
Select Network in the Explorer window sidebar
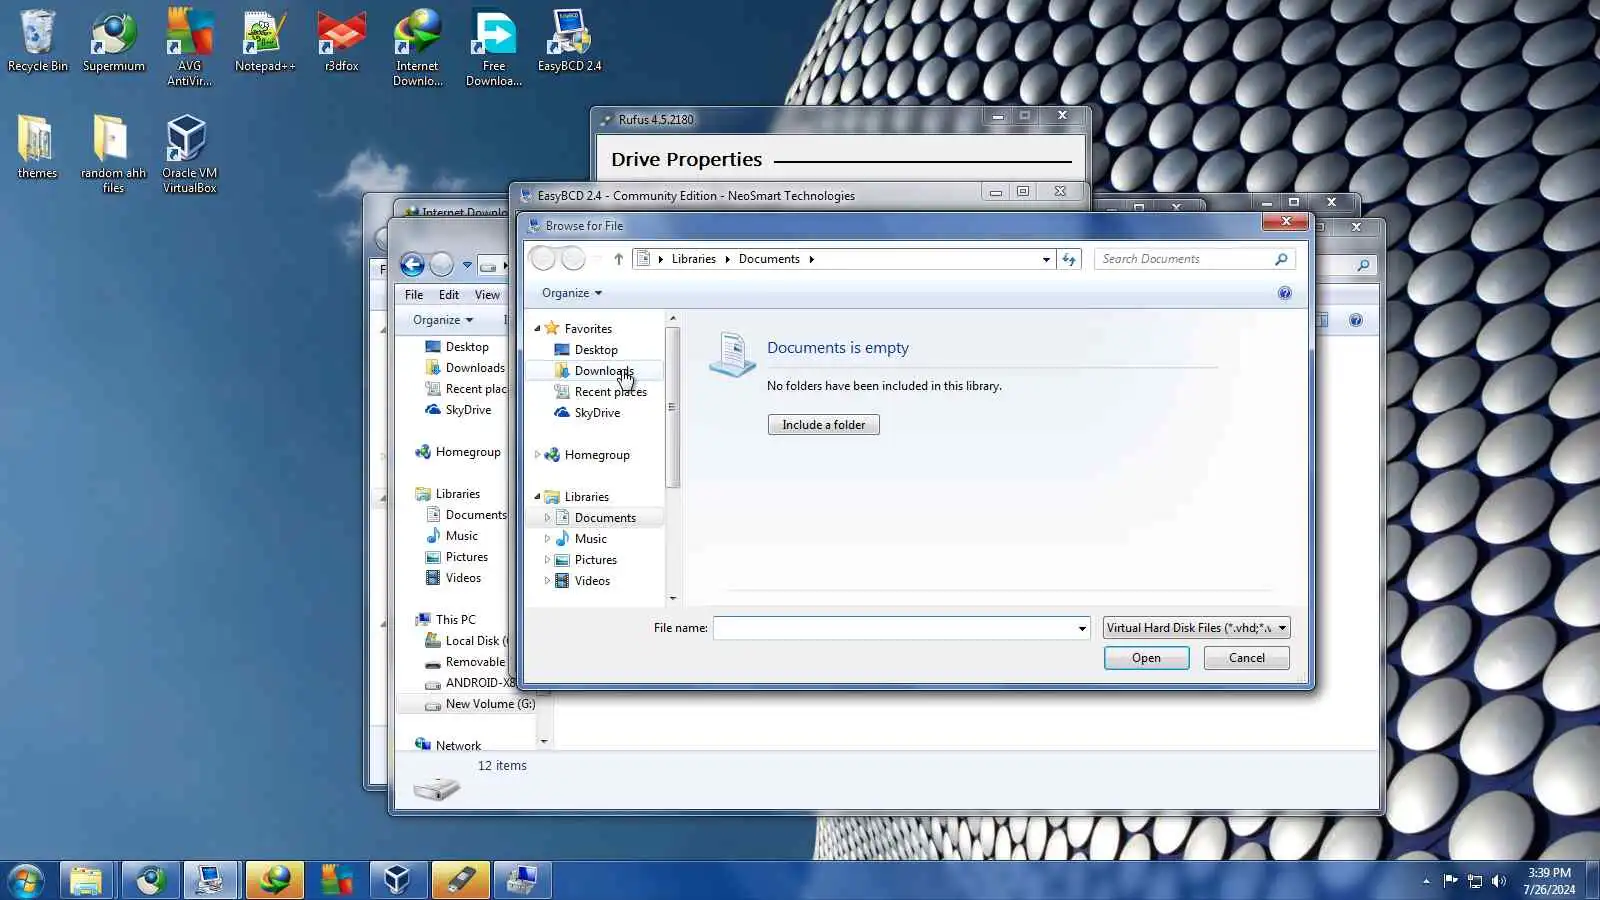tap(458, 746)
